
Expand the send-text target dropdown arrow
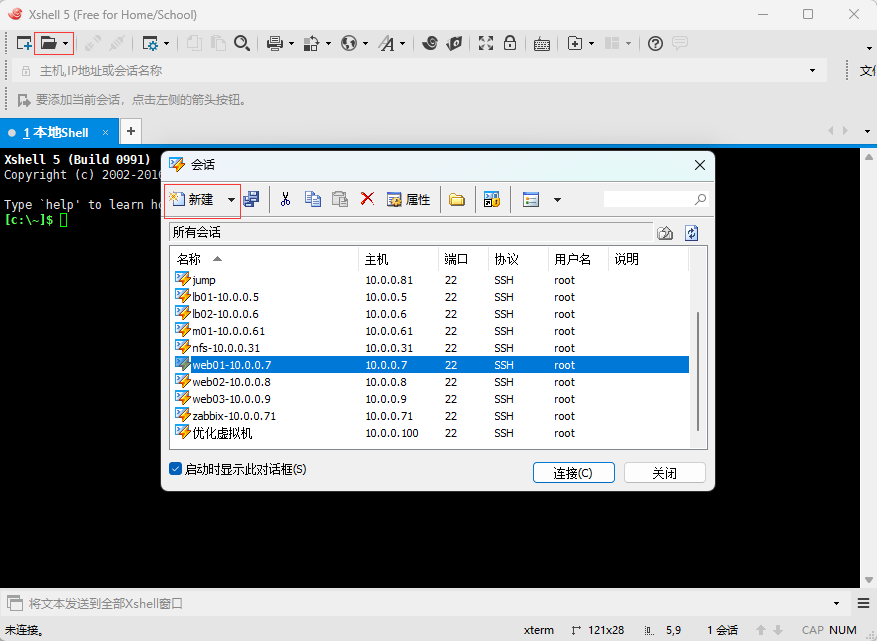tap(836, 603)
